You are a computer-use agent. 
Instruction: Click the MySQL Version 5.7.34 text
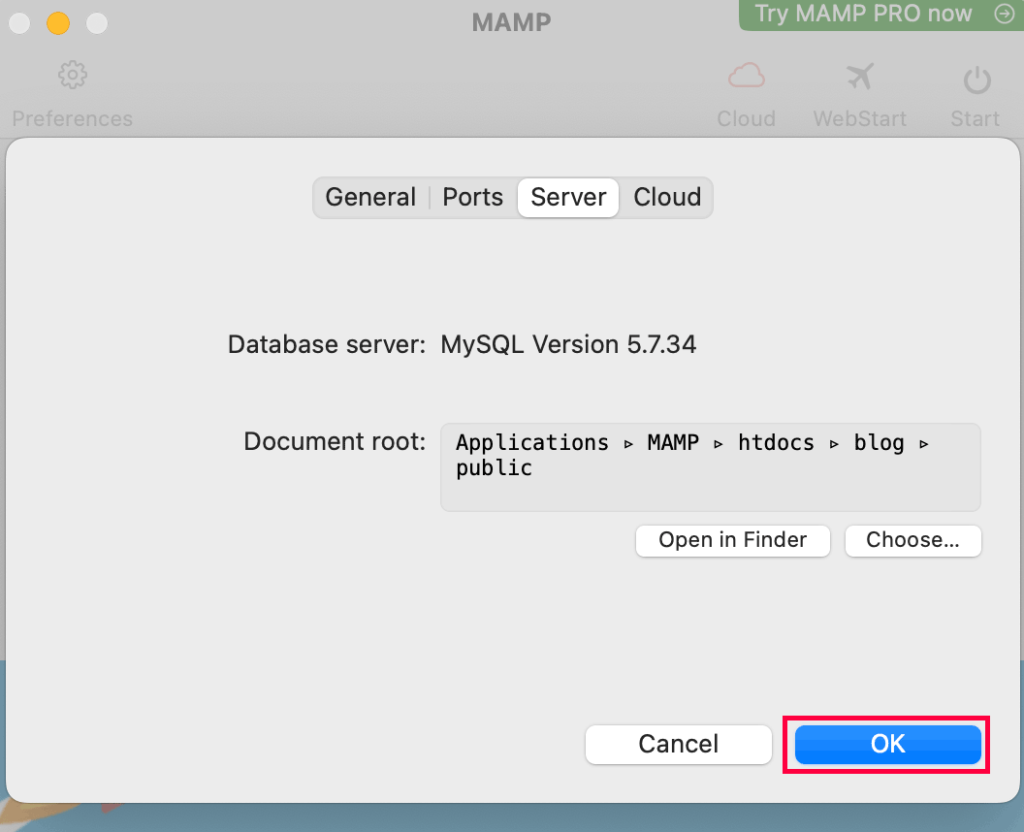[568, 345]
